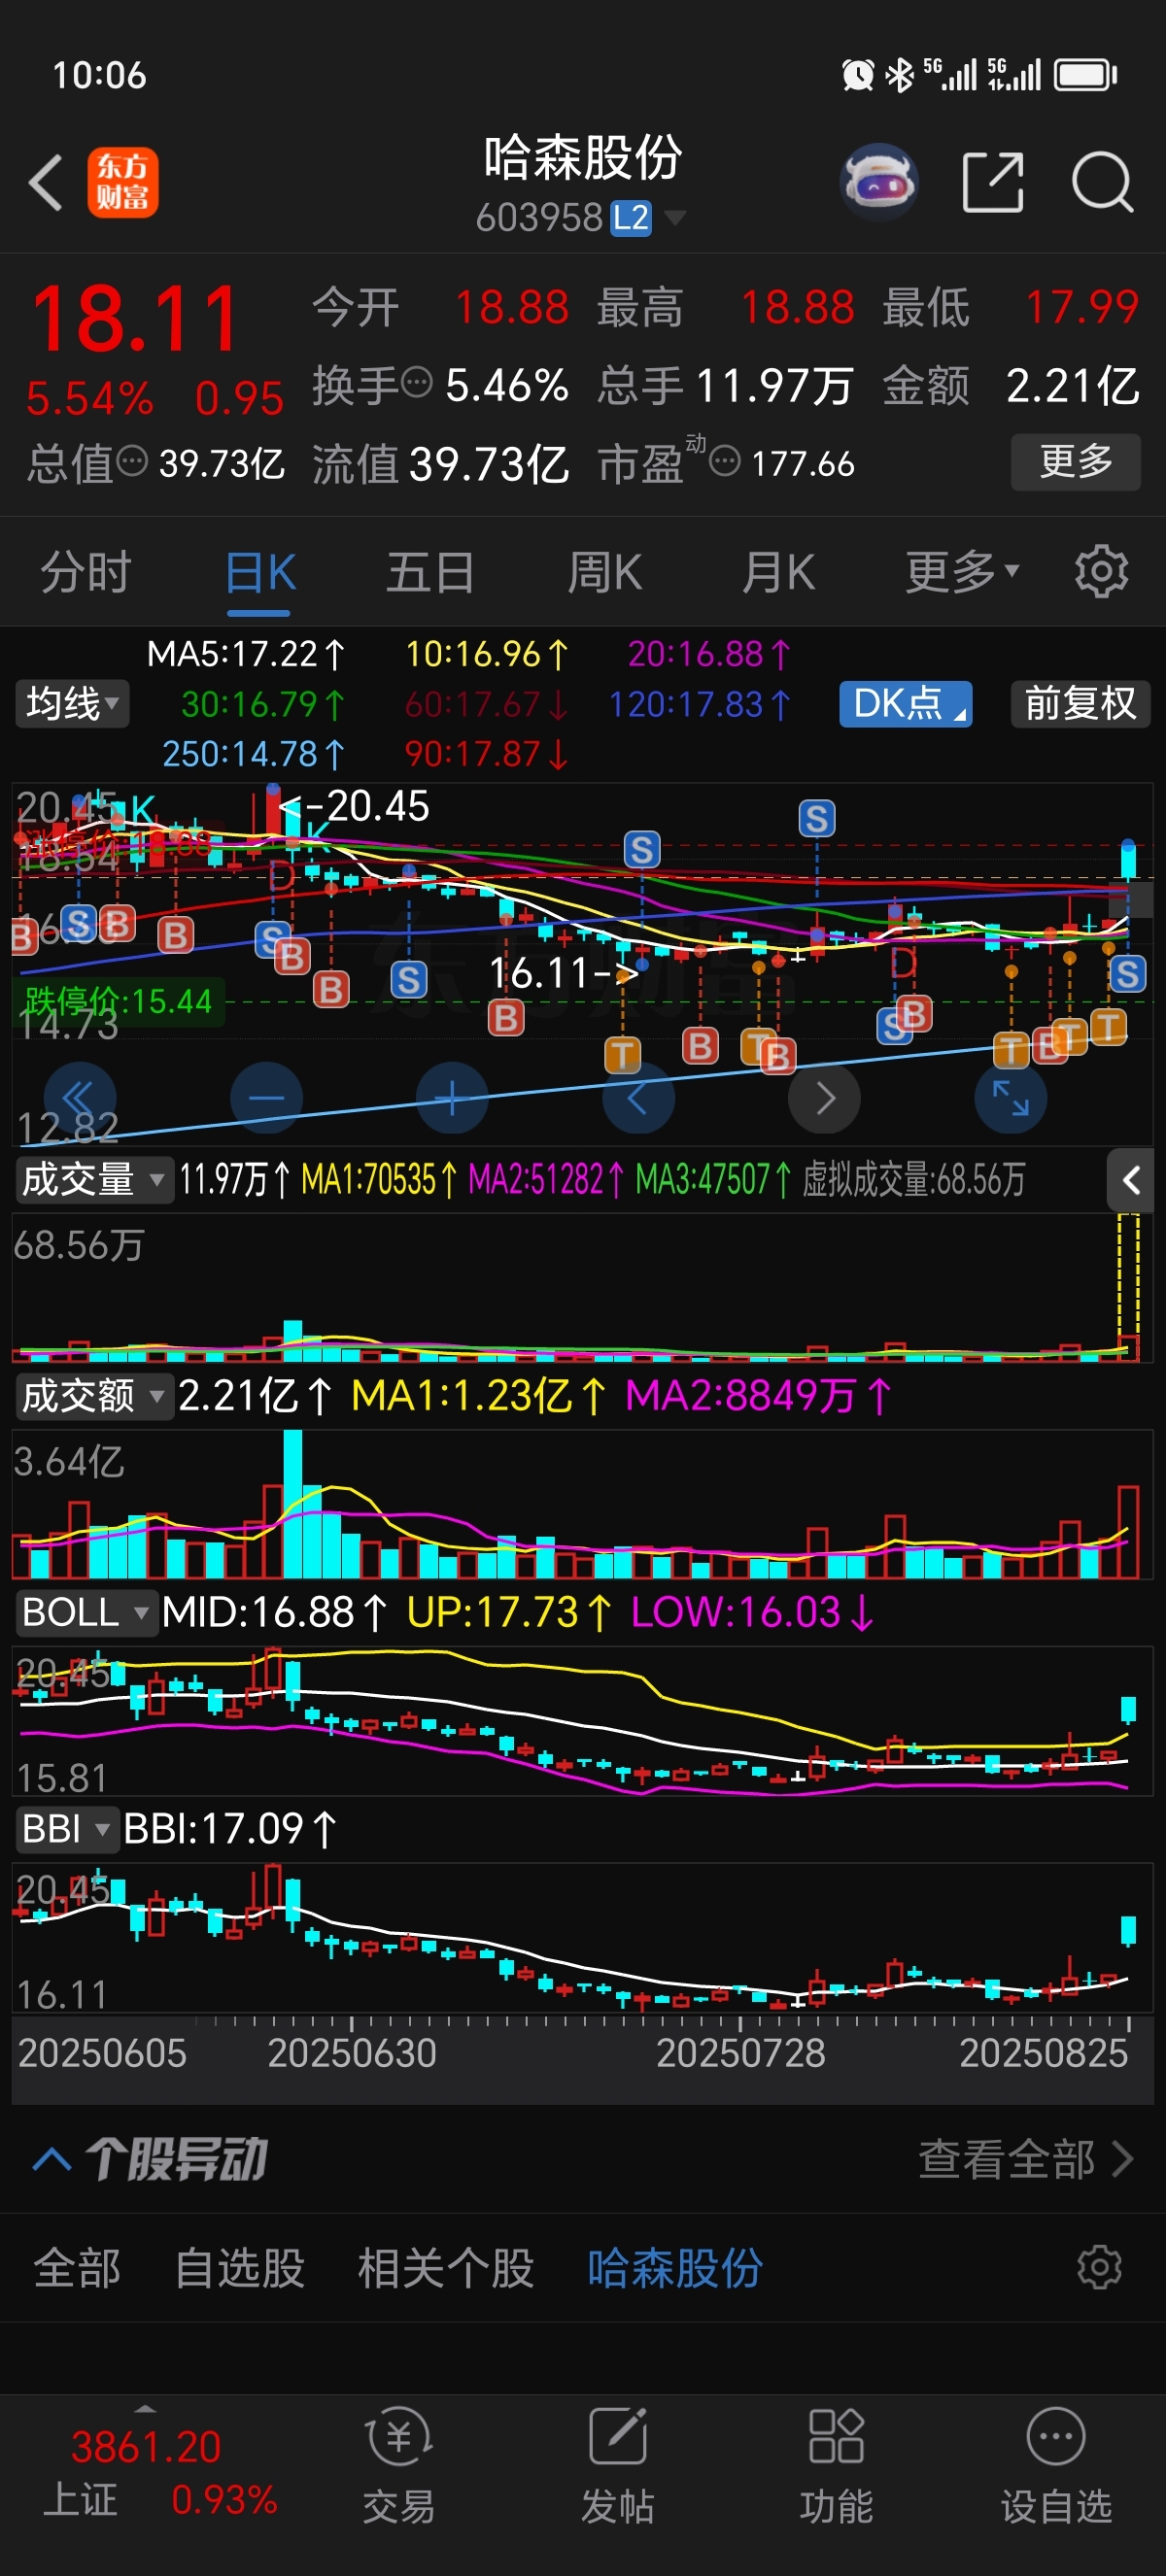Tap the 20250630 date label
Screen dimensions: 1166x2576
[x=352, y=2053]
